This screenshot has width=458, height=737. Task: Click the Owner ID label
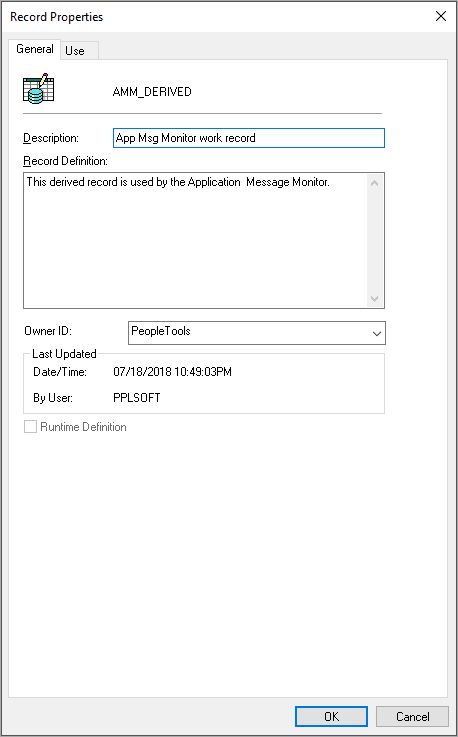(48, 331)
